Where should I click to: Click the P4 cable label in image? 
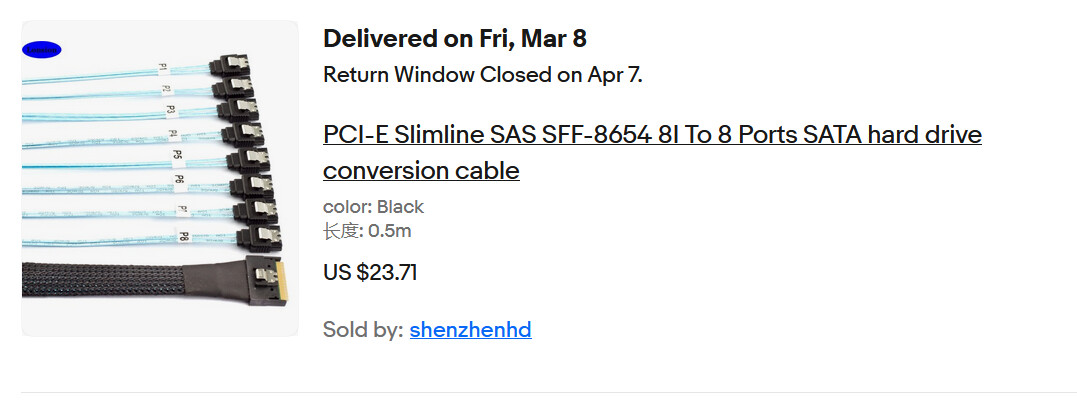point(174,133)
